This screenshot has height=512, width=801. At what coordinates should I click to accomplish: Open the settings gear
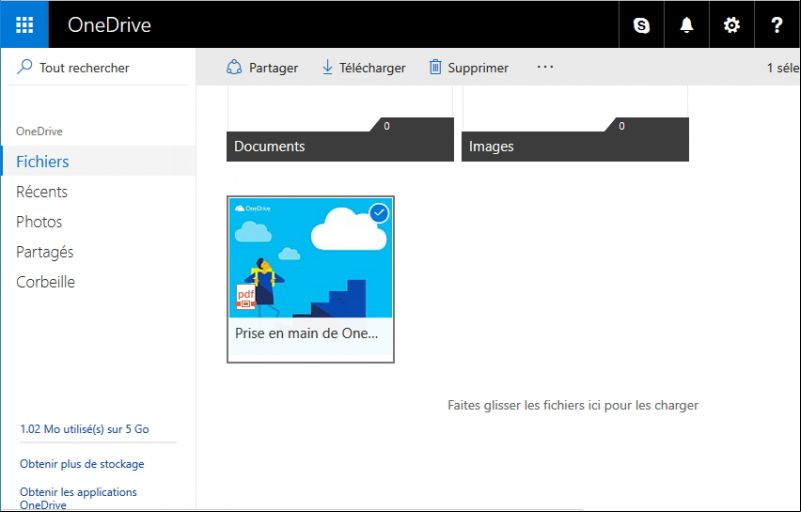click(732, 25)
